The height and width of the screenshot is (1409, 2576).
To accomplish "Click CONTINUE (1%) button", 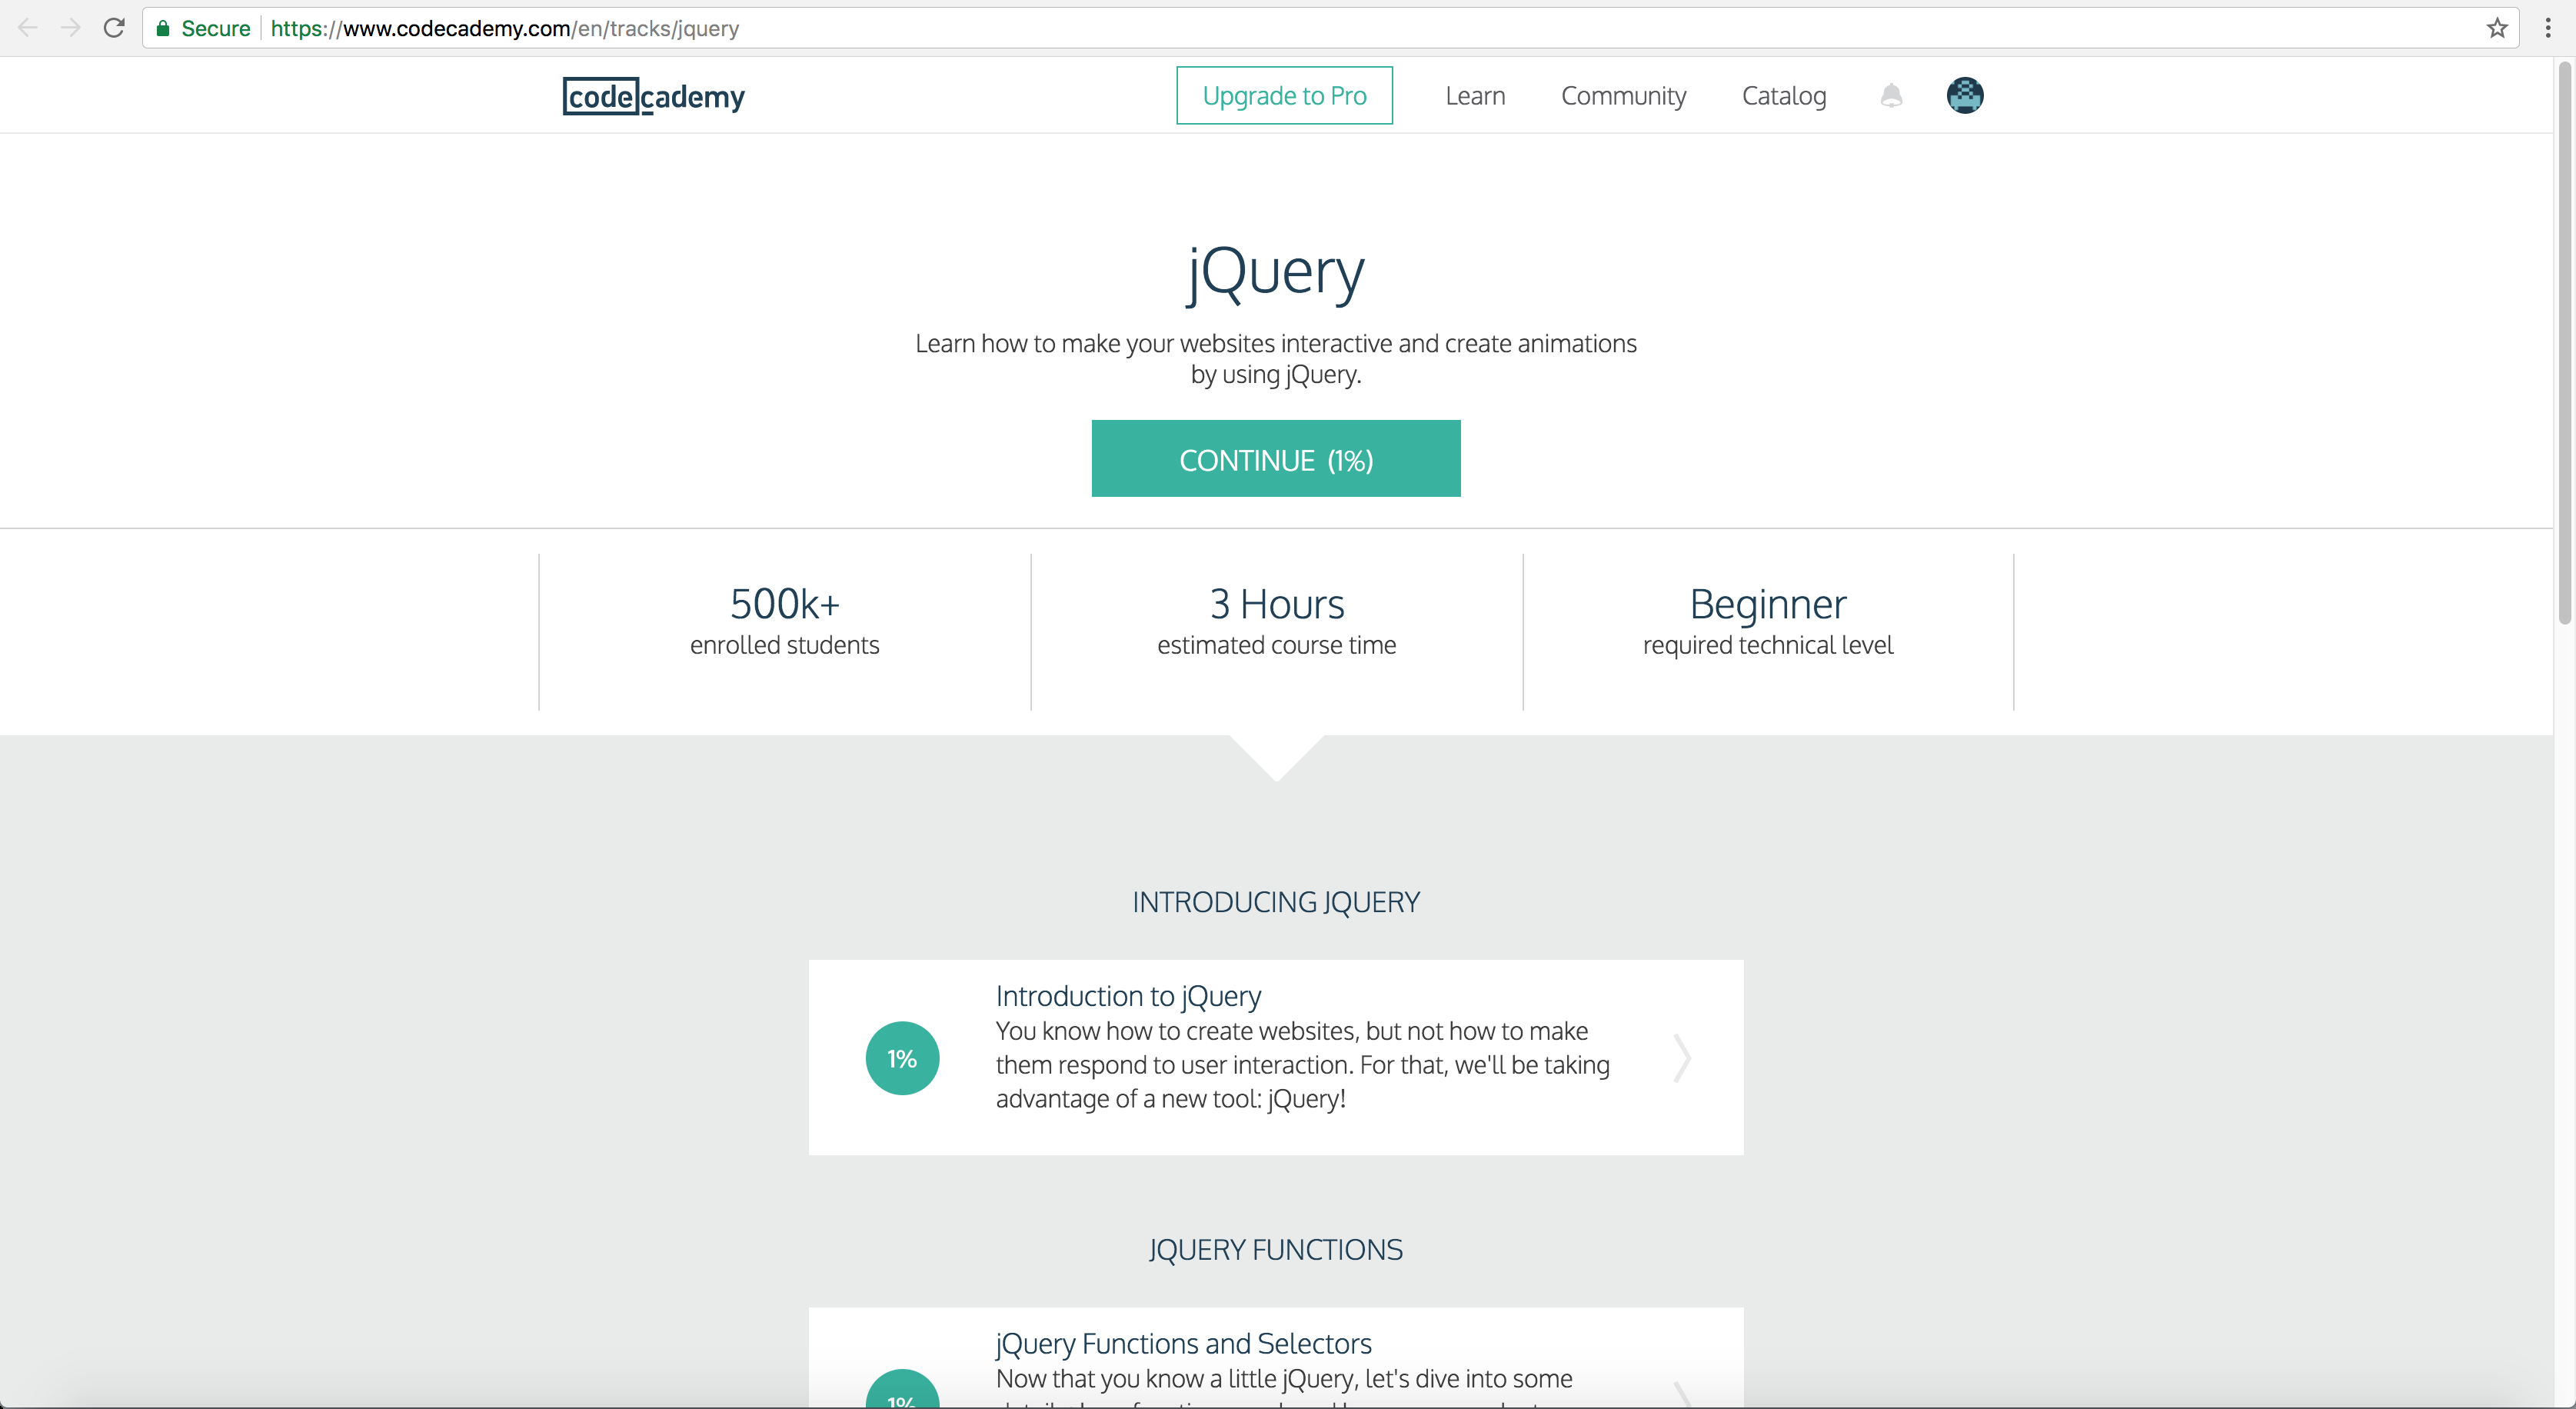I will coord(1276,459).
